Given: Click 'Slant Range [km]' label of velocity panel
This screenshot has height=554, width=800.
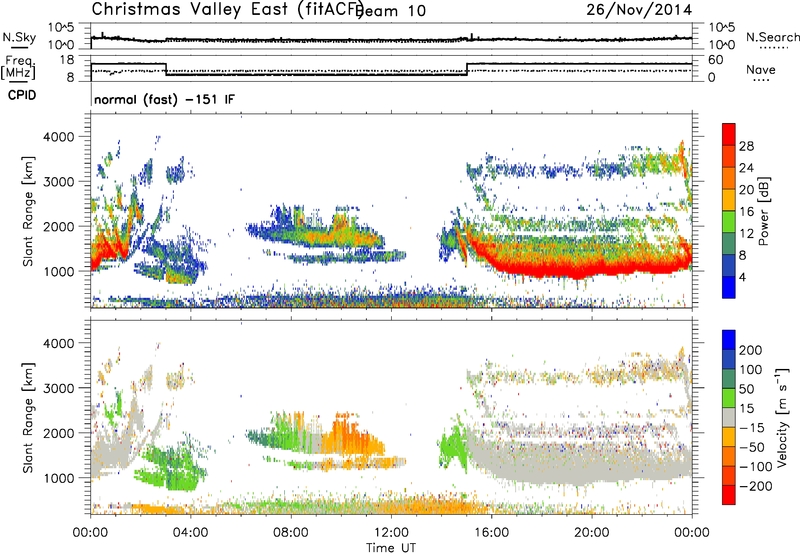Looking at the screenshot, I should pos(28,417).
